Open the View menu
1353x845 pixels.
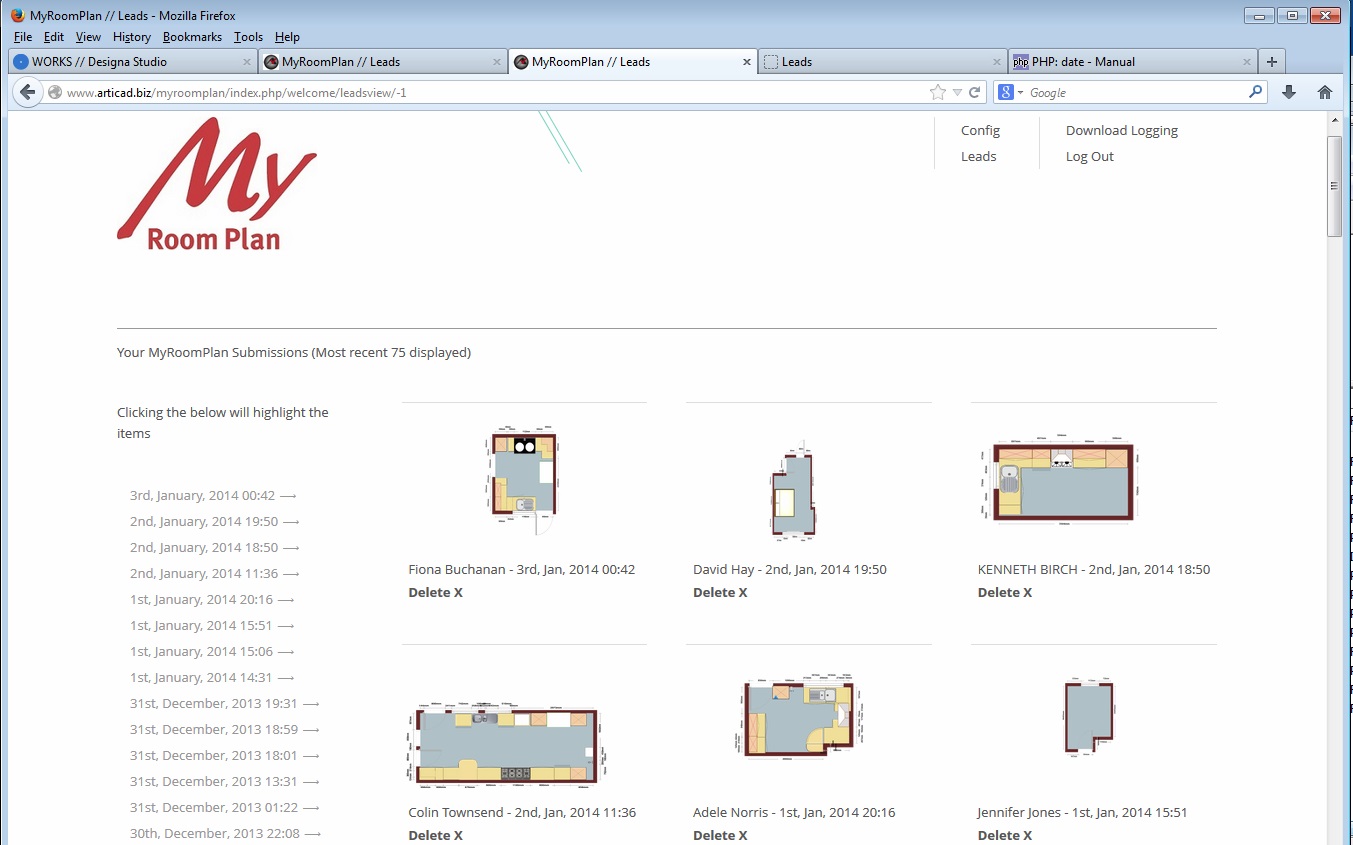(x=88, y=37)
